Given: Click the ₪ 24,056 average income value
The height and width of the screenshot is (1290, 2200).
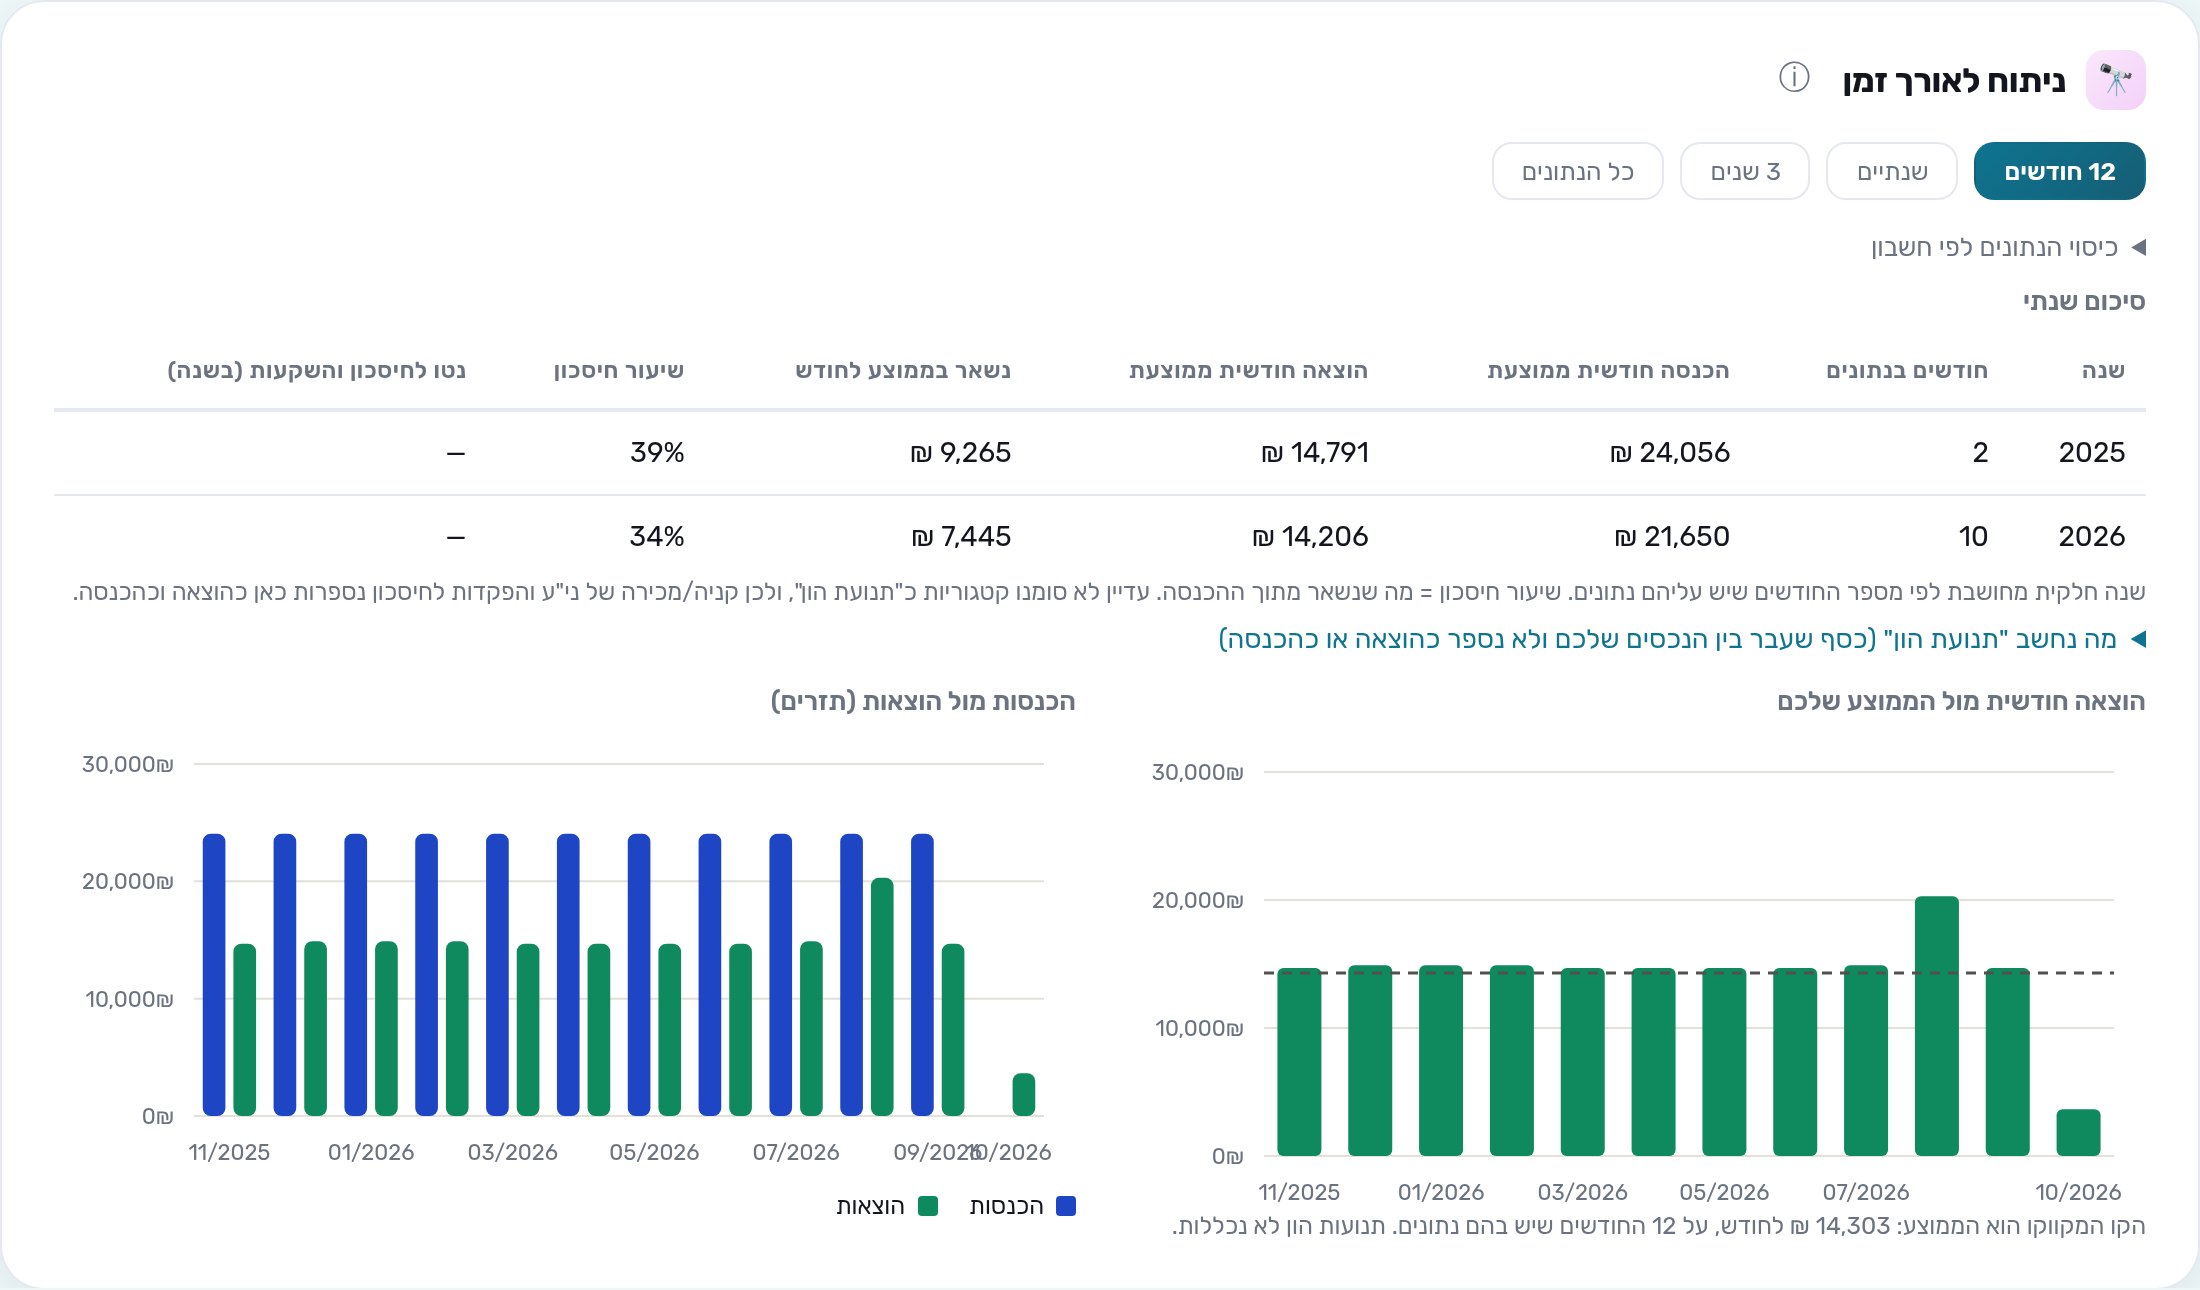Looking at the screenshot, I should 1670,452.
